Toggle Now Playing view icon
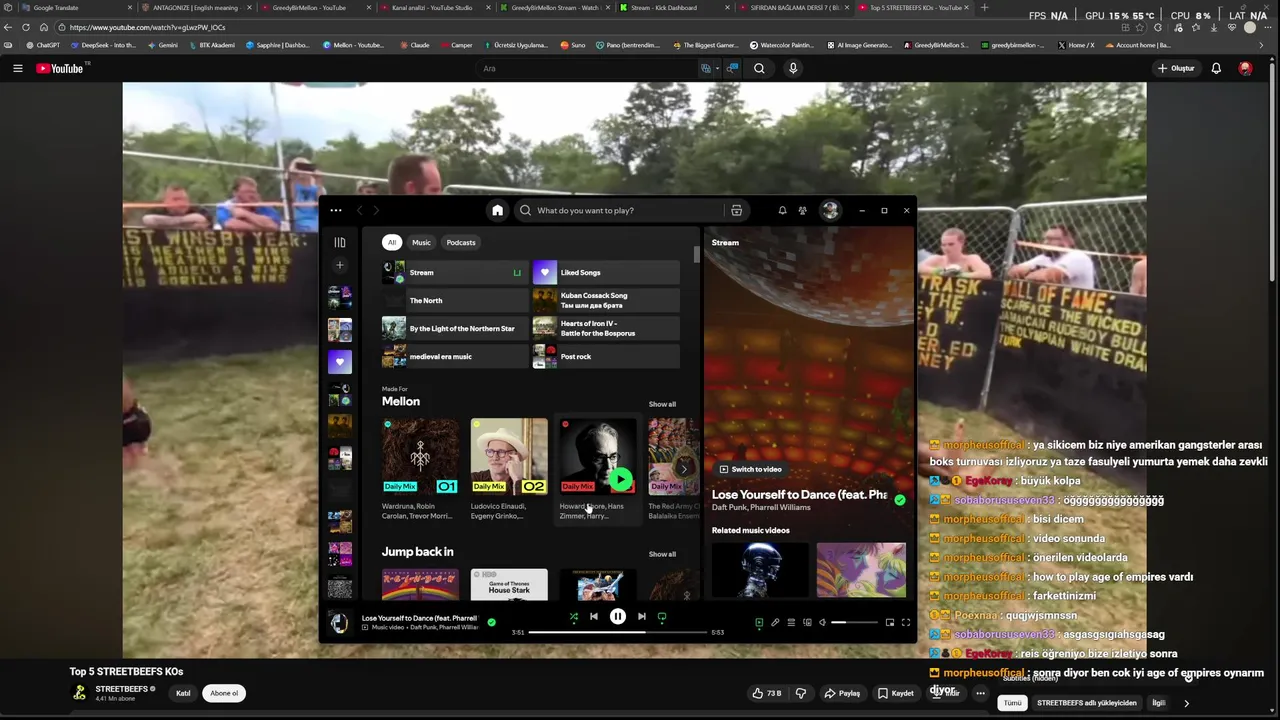 point(759,622)
